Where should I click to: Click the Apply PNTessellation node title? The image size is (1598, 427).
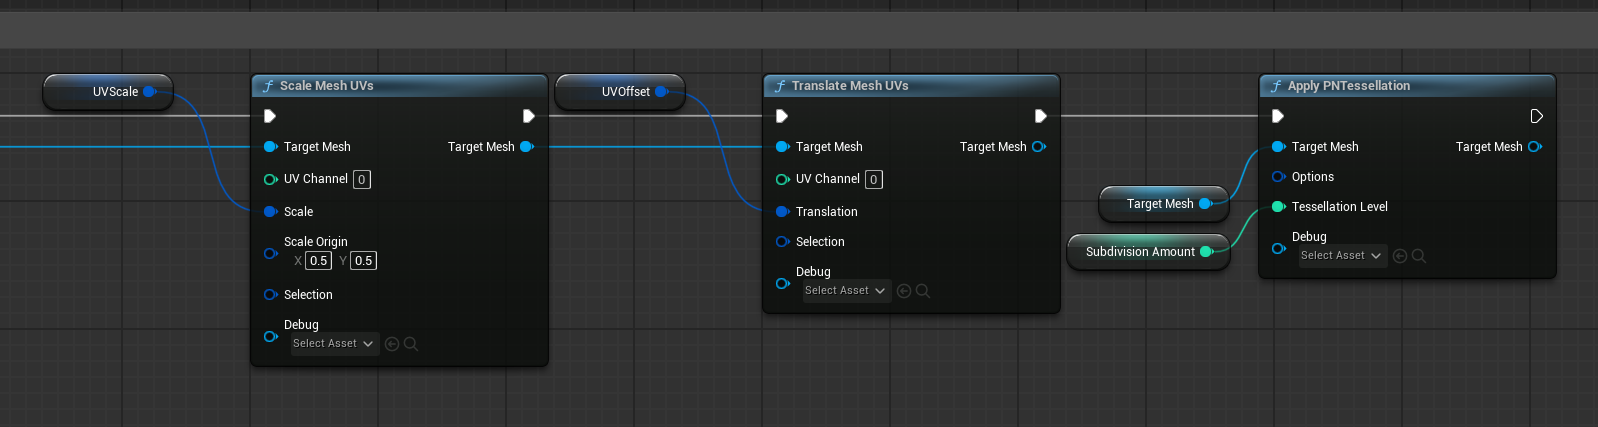tap(1348, 86)
